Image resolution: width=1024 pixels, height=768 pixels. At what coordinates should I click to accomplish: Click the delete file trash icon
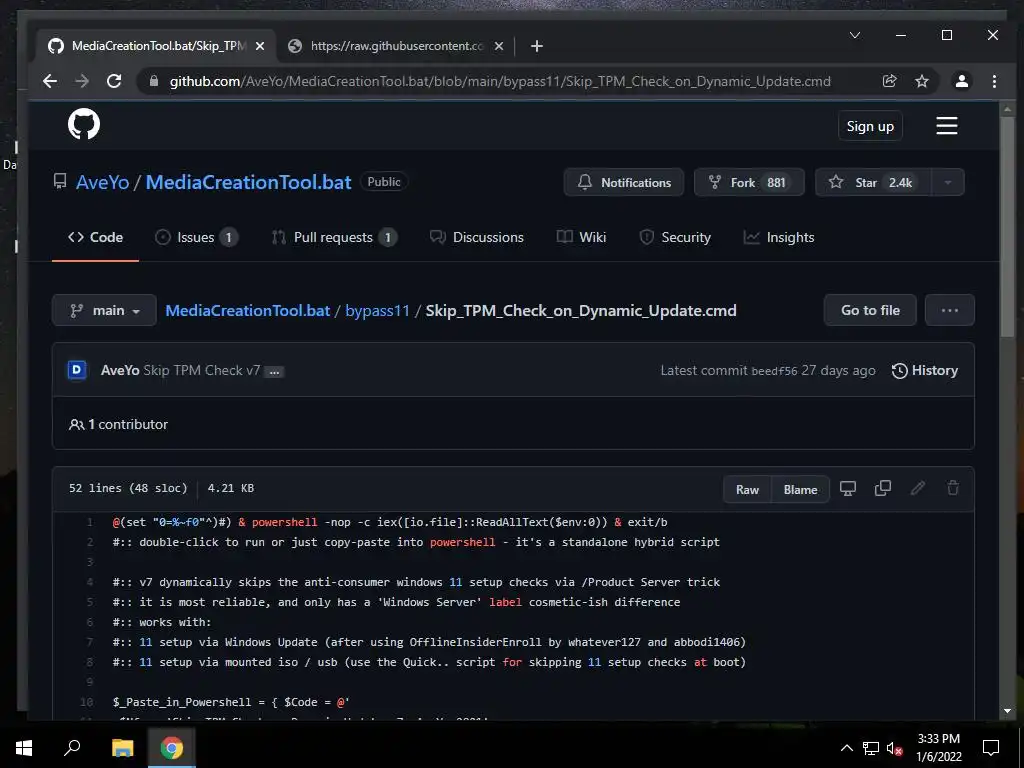[x=953, y=488]
